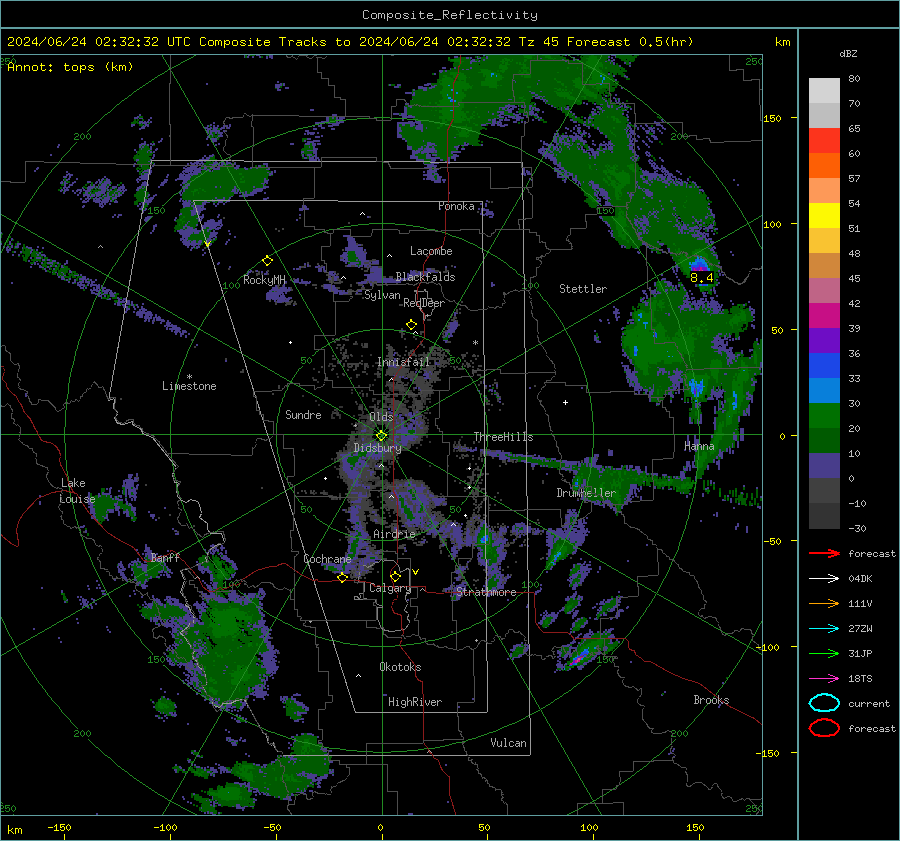Click the yellow diamond marker near RedDeer
The width and height of the screenshot is (900, 841).
pyautogui.click(x=411, y=325)
